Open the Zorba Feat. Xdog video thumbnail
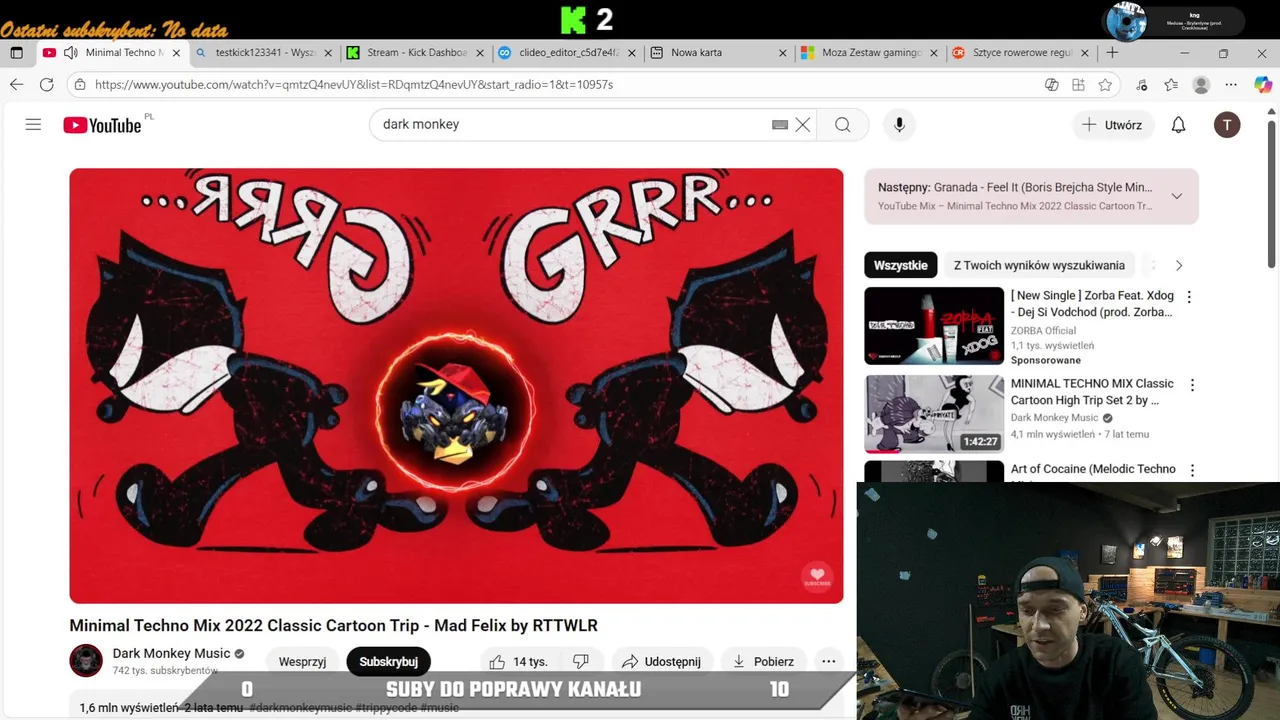1280x720 pixels. [x=934, y=326]
